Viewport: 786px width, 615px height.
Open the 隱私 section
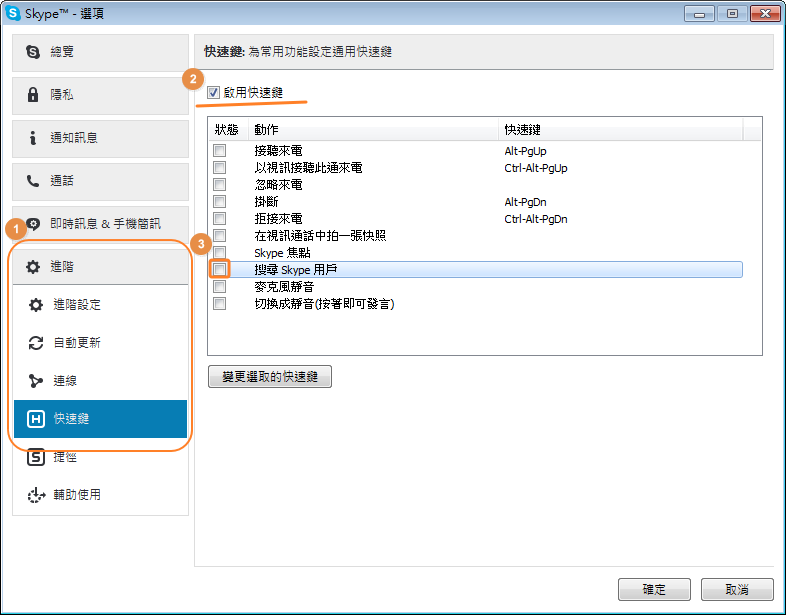100,95
